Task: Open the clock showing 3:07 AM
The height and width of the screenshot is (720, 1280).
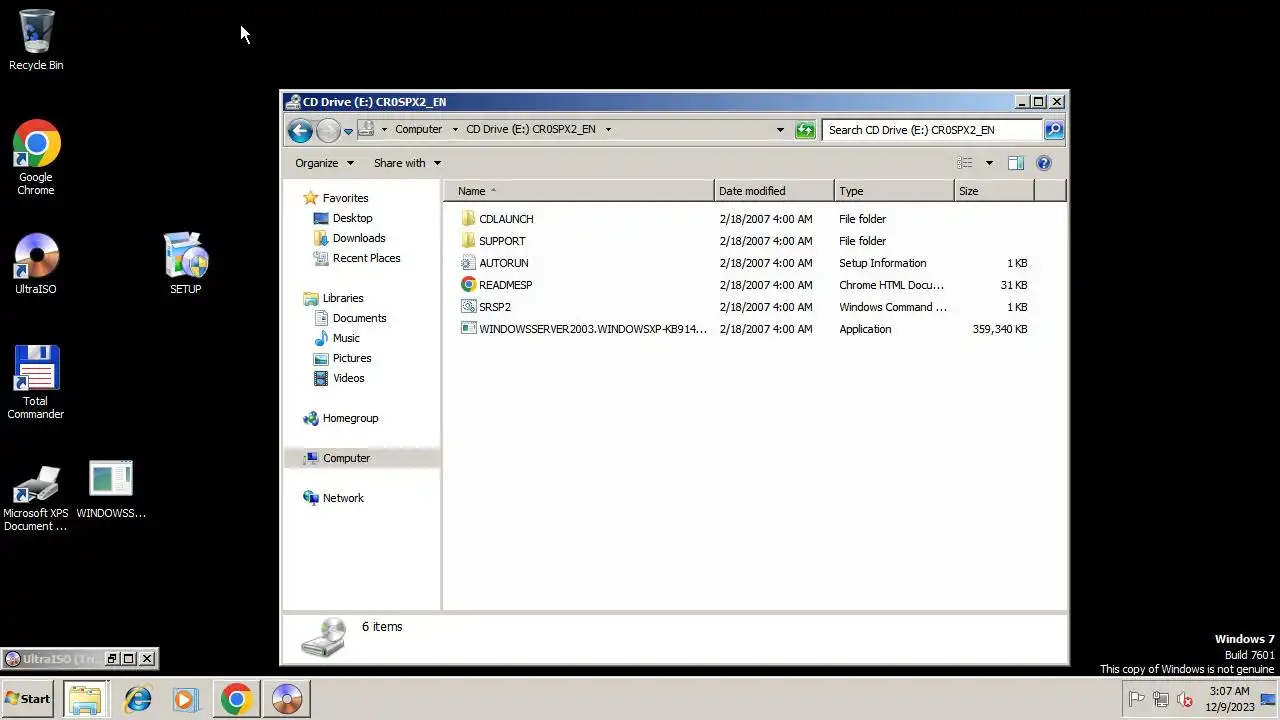Action: pyautogui.click(x=1229, y=699)
